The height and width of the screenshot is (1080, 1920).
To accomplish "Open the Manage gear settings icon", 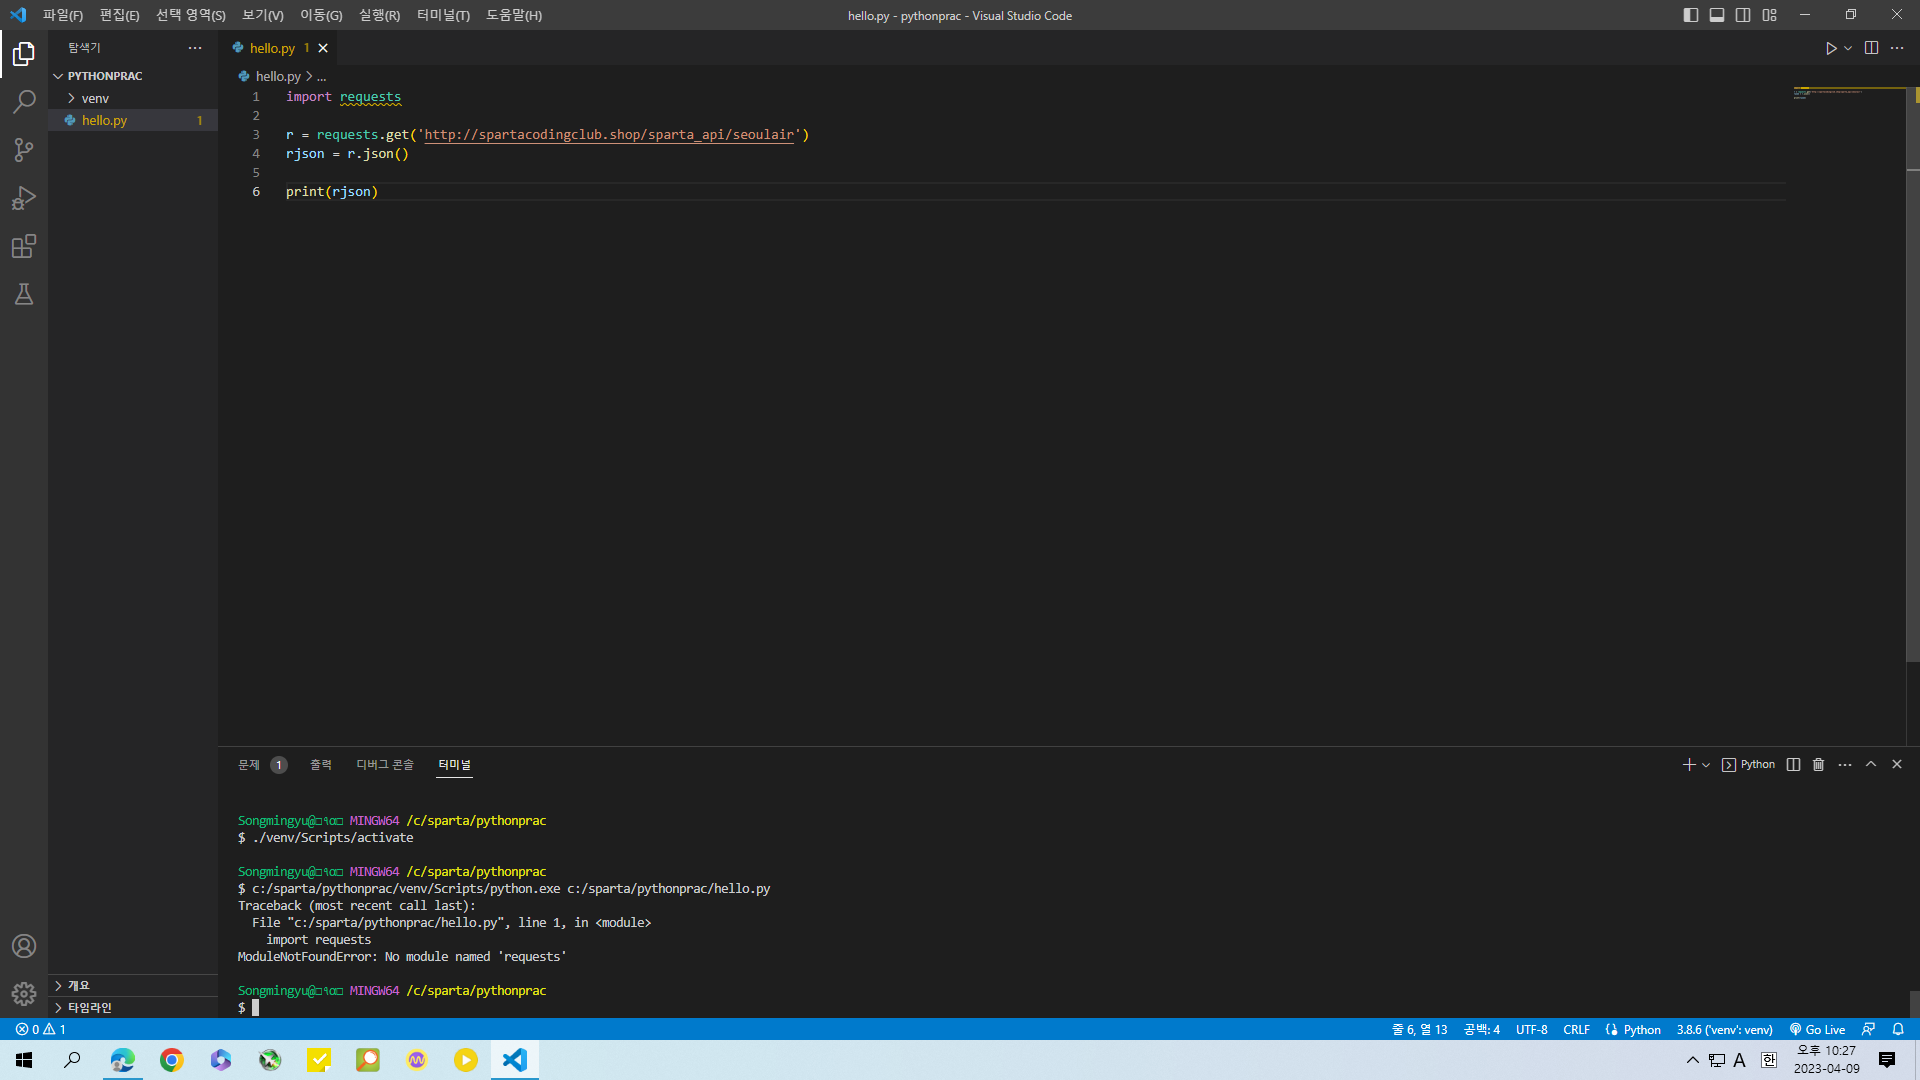I will pos(24,994).
